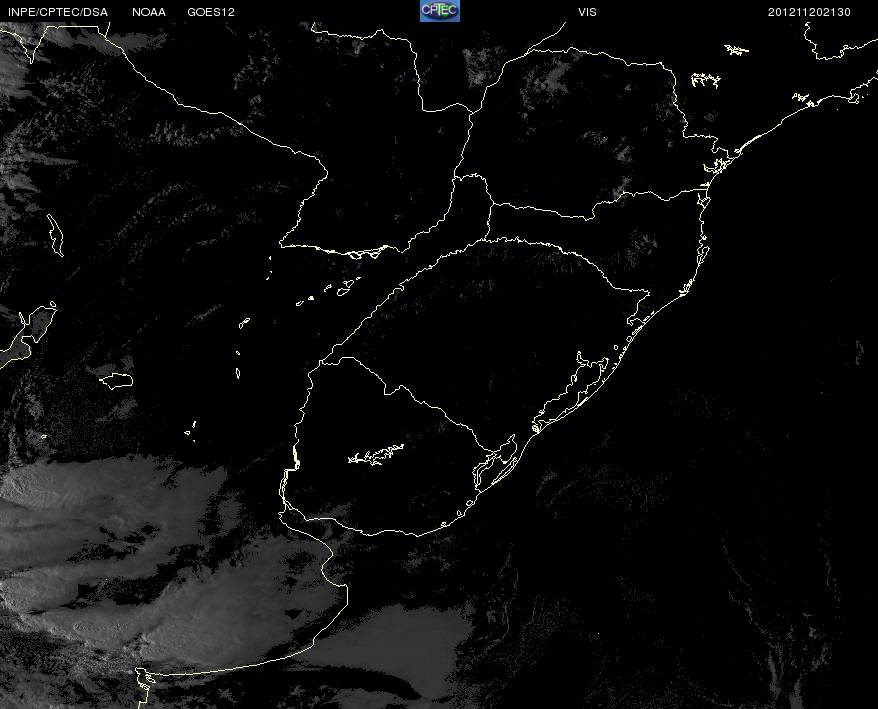Click the CPTEC logo in the header
The width and height of the screenshot is (878, 709).
click(440, 11)
